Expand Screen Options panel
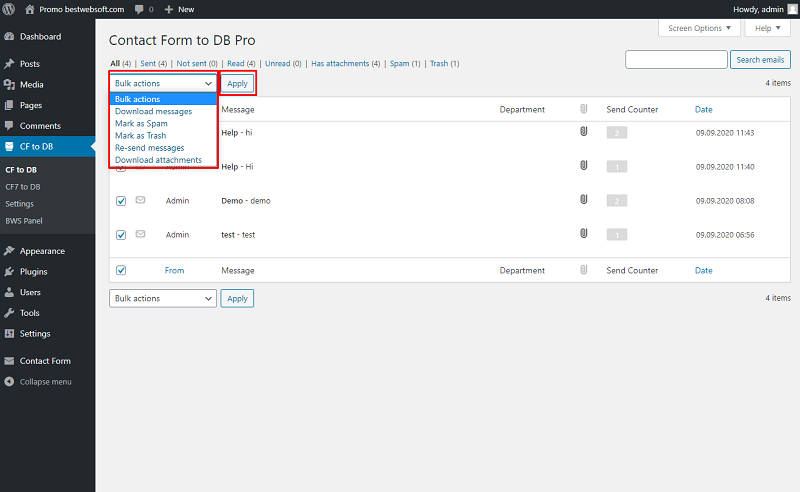Image resolution: width=800 pixels, height=492 pixels. click(x=699, y=28)
